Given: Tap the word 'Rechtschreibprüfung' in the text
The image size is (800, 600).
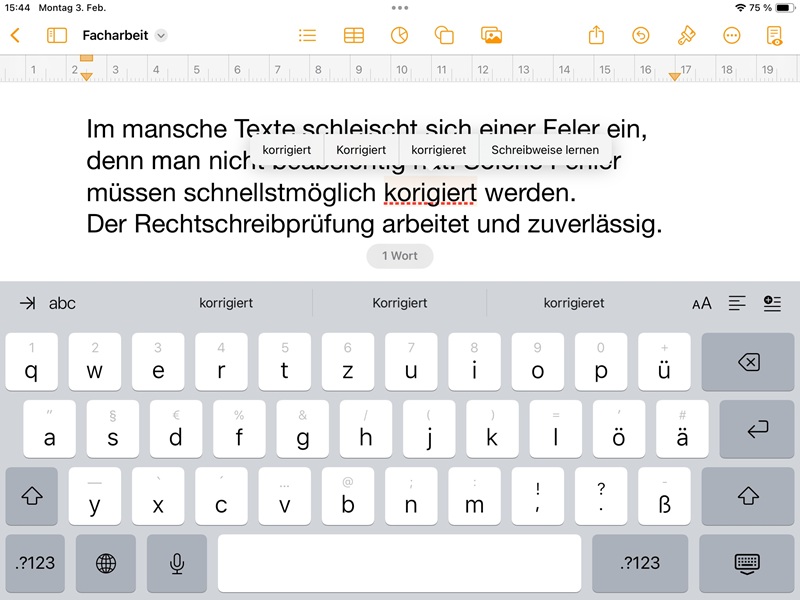Looking at the screenshot, I should tap(255, 224).
